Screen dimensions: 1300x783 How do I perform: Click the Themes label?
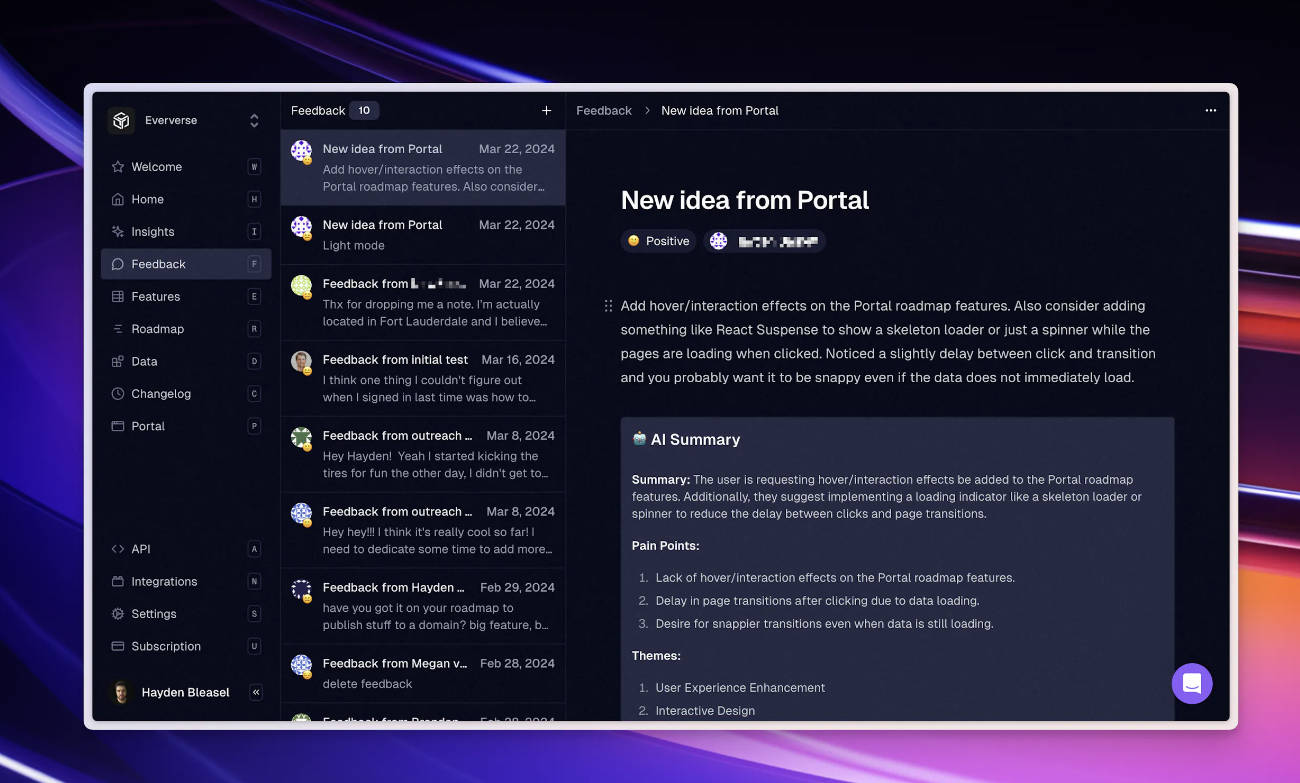(x=656, y=656)
